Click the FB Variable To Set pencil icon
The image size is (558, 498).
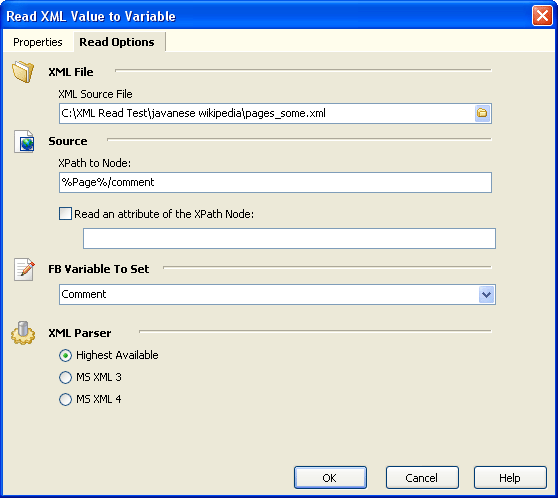(x=24, y=269)
